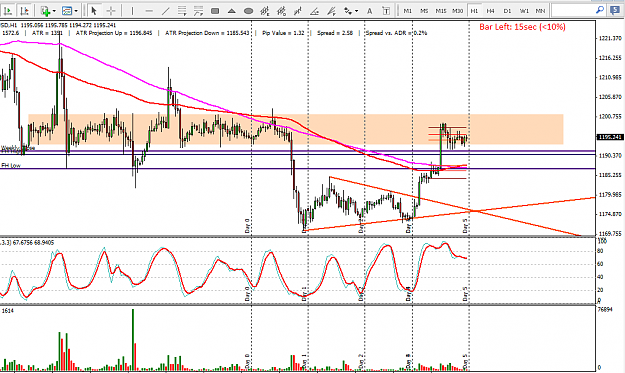Click the 'Day 0' marker in price chart
625x373 pixels.
point(247,226)
